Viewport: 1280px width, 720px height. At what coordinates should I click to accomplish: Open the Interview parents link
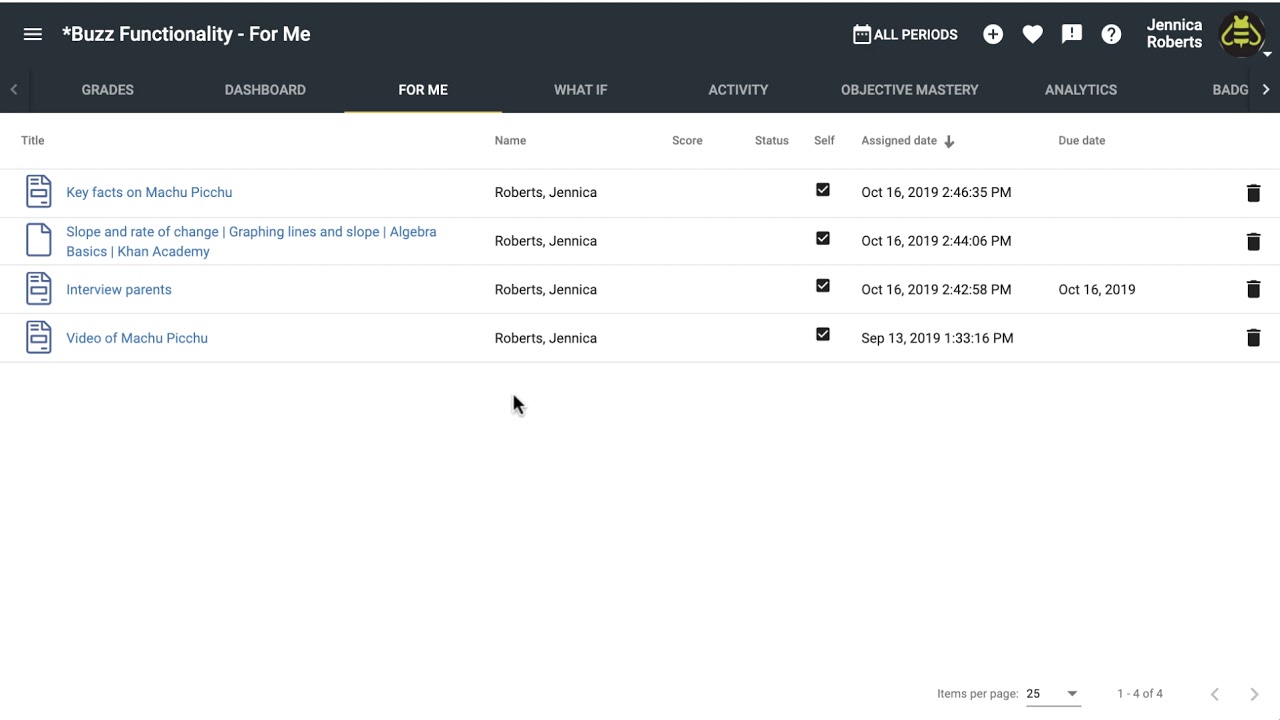pyautogui.click(x=119, y=289)
